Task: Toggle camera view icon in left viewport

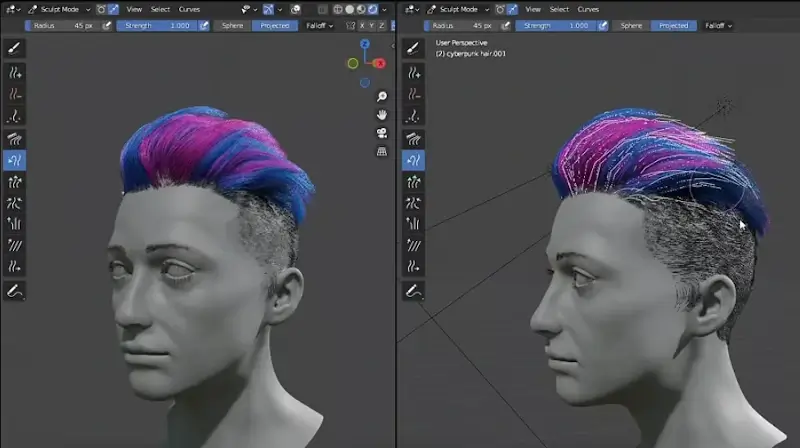Action: tap(382, 133)
